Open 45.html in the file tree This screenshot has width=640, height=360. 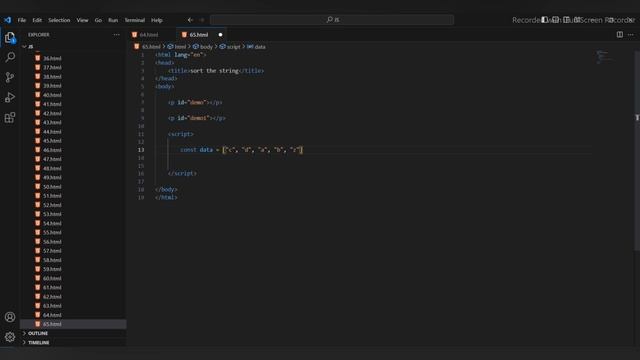pyautogui.click(x=52, y=141)
